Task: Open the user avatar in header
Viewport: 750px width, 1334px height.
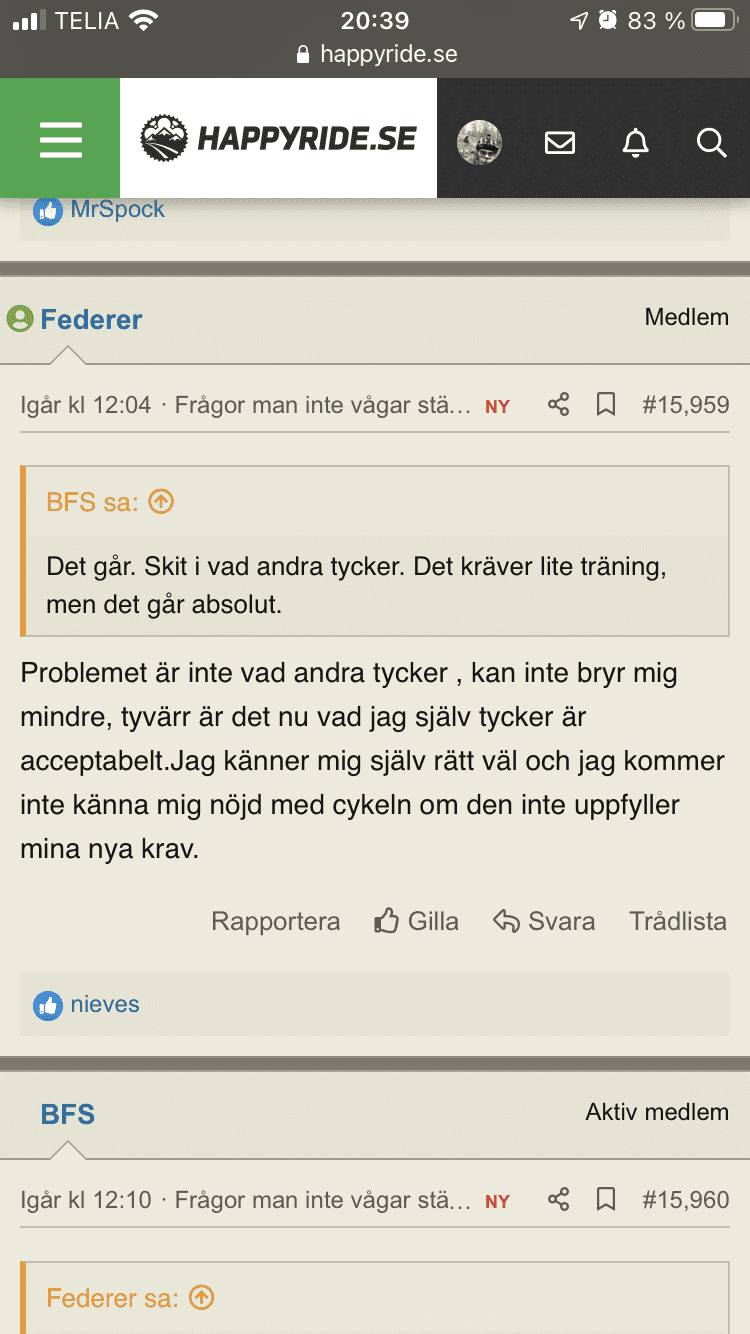Action: (x=479, y=142)
